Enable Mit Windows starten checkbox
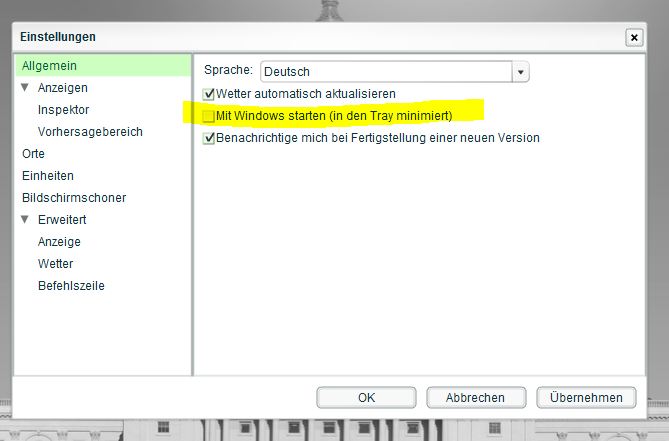Viewport: 669px width, 441px height. click(209, 116)
